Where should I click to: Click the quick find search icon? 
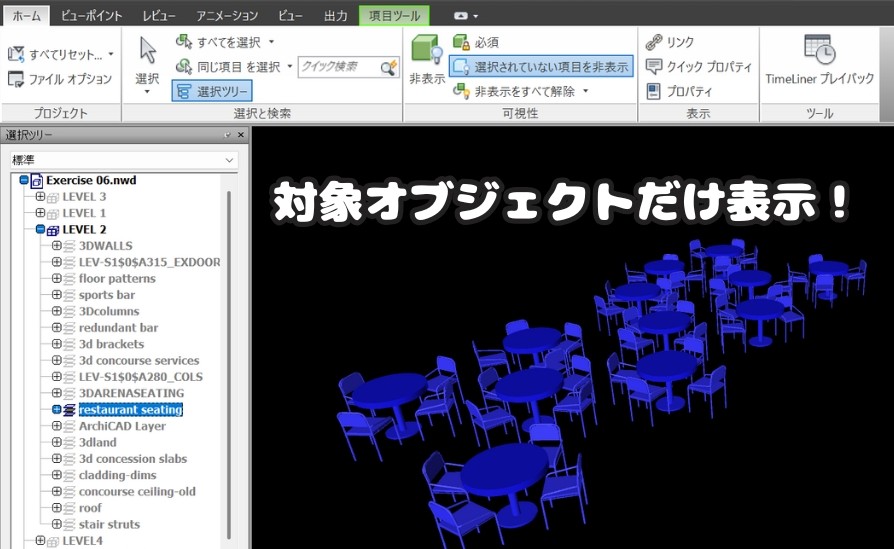(x=389, y=67)
